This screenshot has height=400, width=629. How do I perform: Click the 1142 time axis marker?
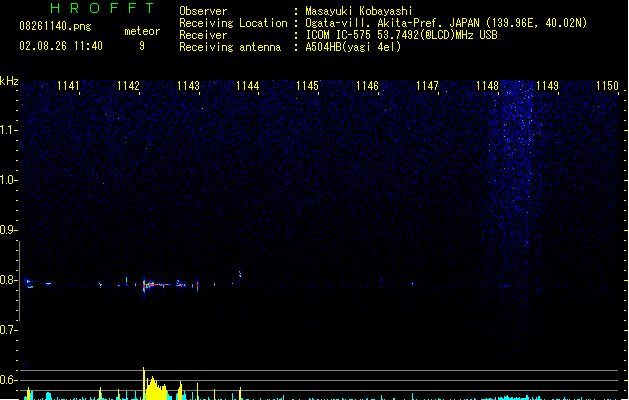coord(128,86)
